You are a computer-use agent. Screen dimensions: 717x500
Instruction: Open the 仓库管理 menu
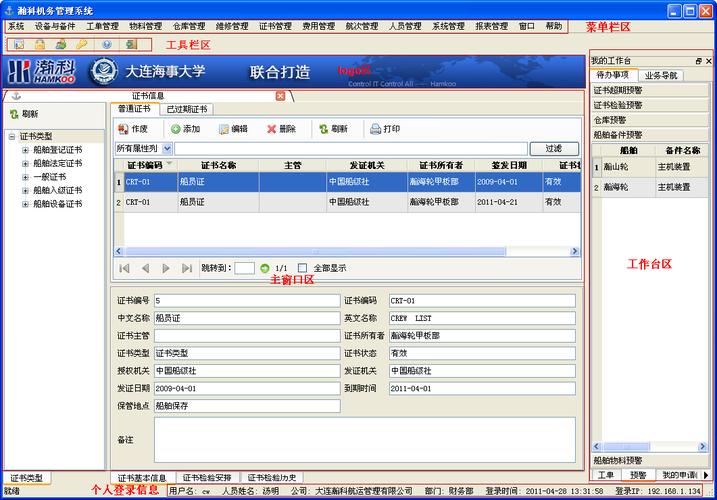[x=189, y=27]
